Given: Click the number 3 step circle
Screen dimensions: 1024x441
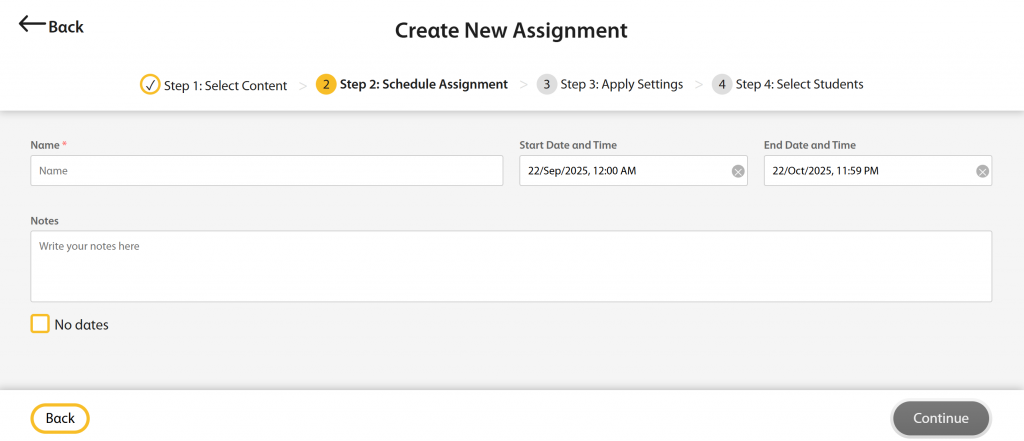Looking at the screenshot, I should click(546, 85).
